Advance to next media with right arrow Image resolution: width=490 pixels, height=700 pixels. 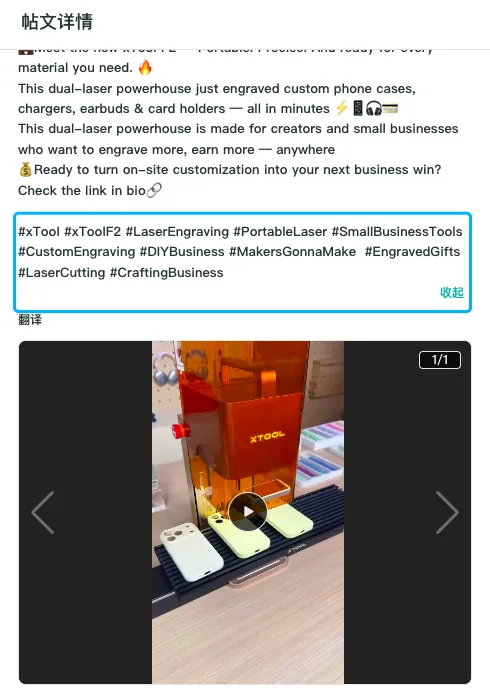pos(447,512)
